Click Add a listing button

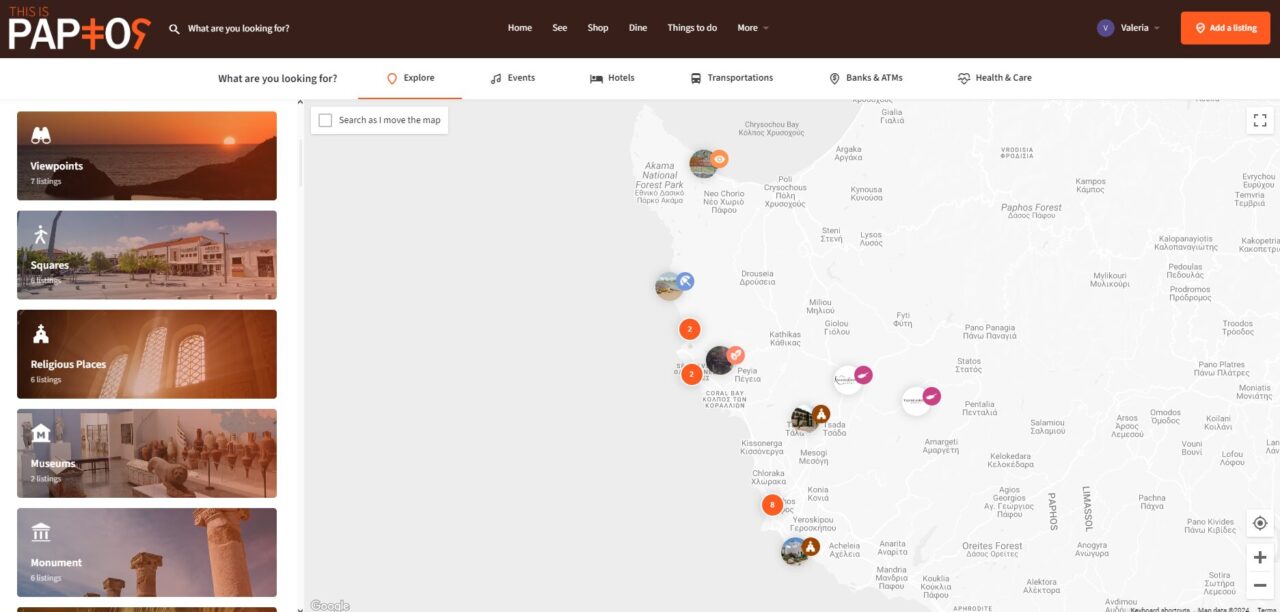pyautogui.click(x=1225, y=28)
